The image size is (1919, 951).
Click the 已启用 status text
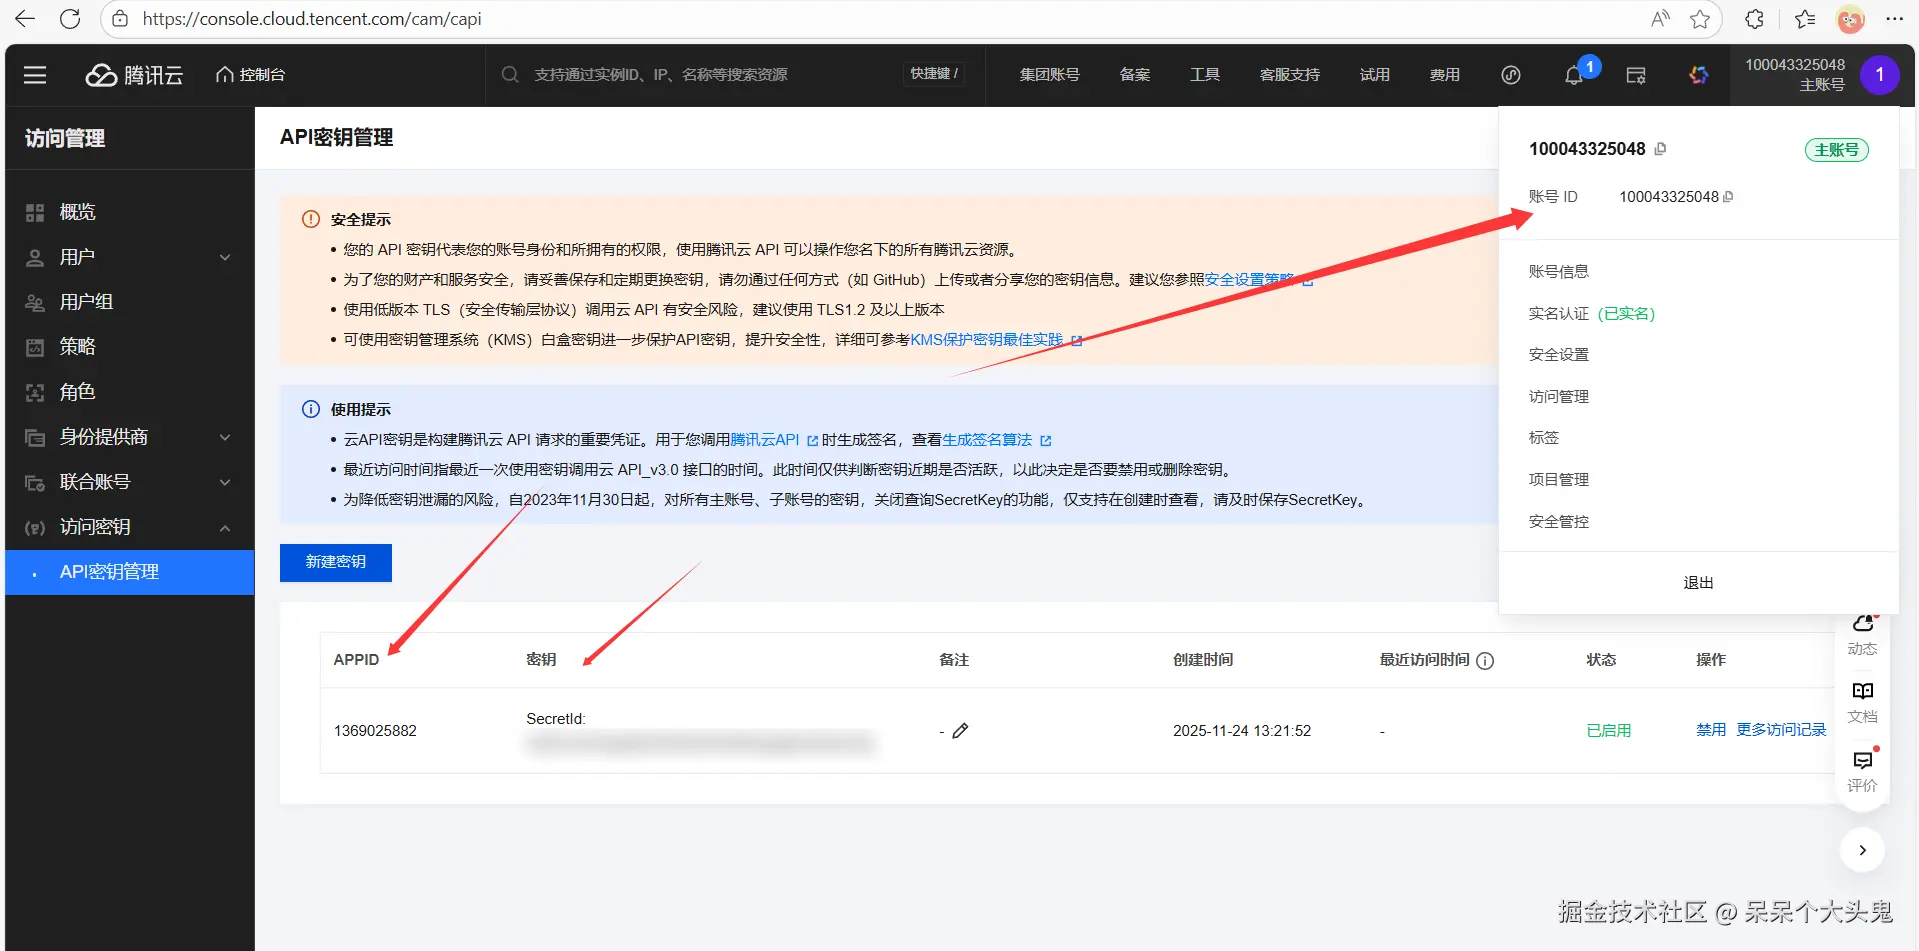click(1608, 731)
